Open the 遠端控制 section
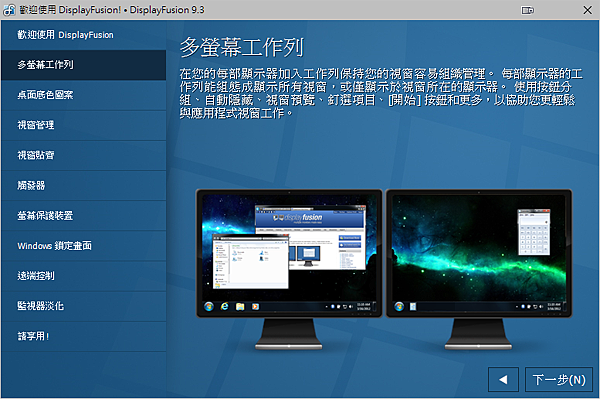The height and width of the screenshot is (399, 600). pyautogui.click(x=83, y=276)
